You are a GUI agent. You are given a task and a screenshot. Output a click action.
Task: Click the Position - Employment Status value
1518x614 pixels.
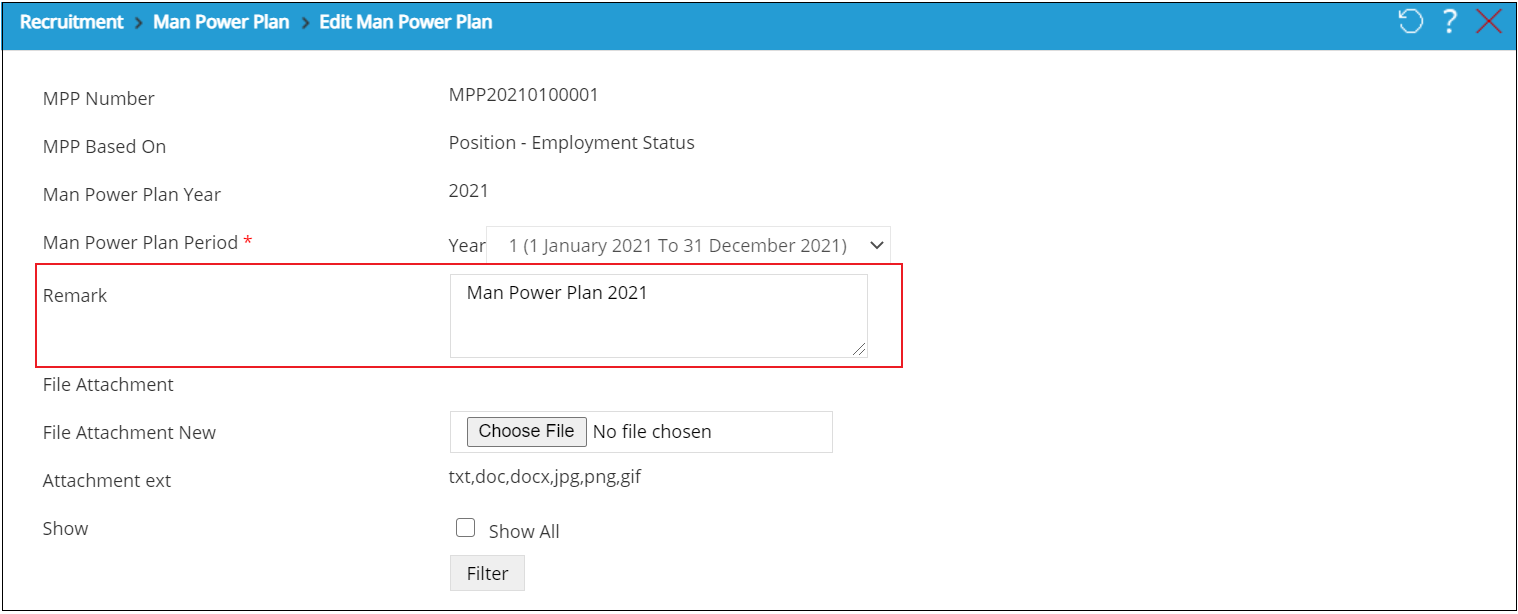tap(571, 143)
